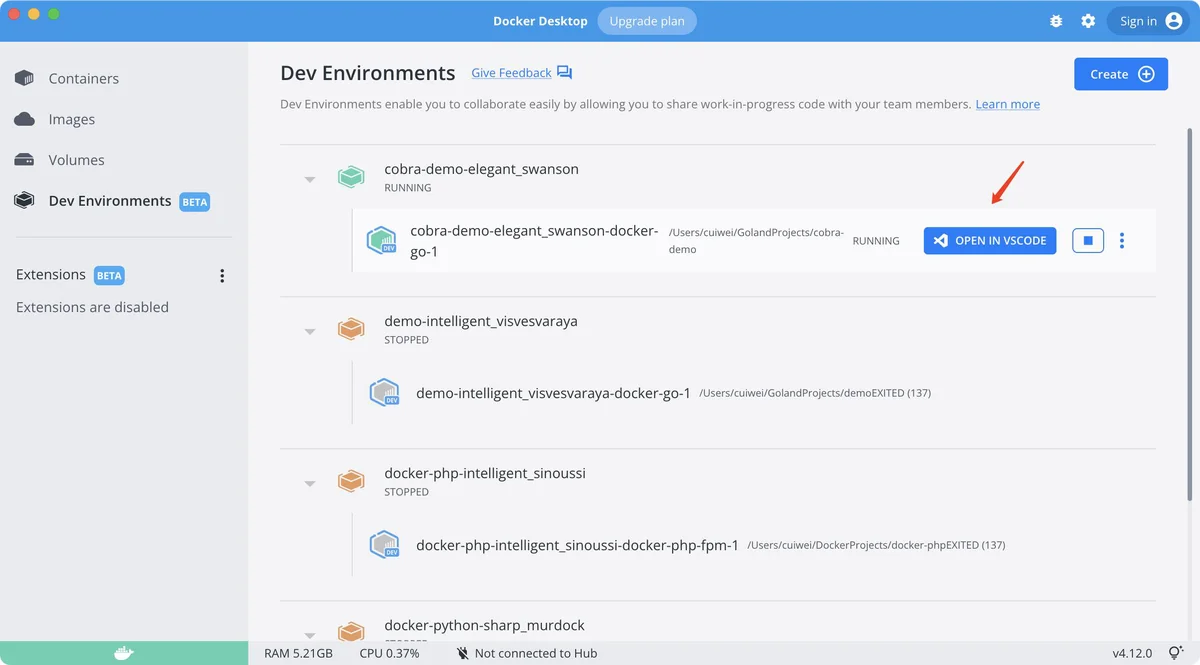Click the RAM 5.21GB status entry
1200x665 pixels.
pos(299,653)
